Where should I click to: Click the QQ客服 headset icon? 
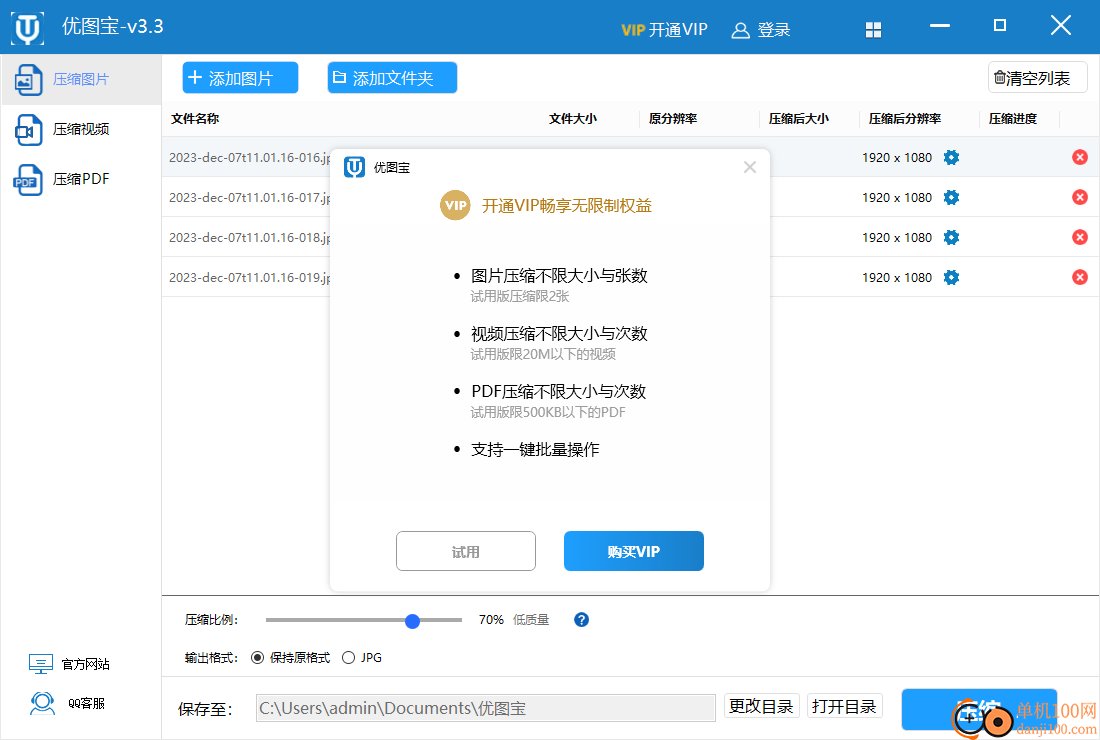click(43, 704)
